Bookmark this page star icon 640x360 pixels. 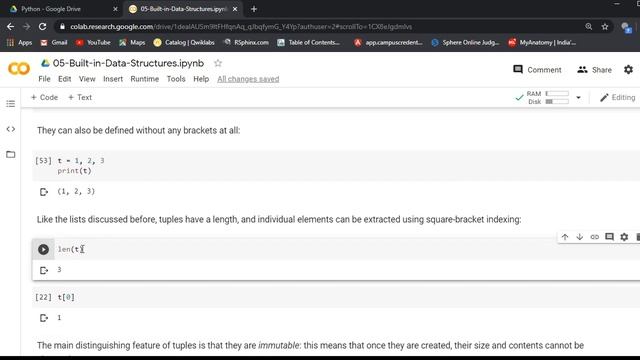(x=605, y=27)
